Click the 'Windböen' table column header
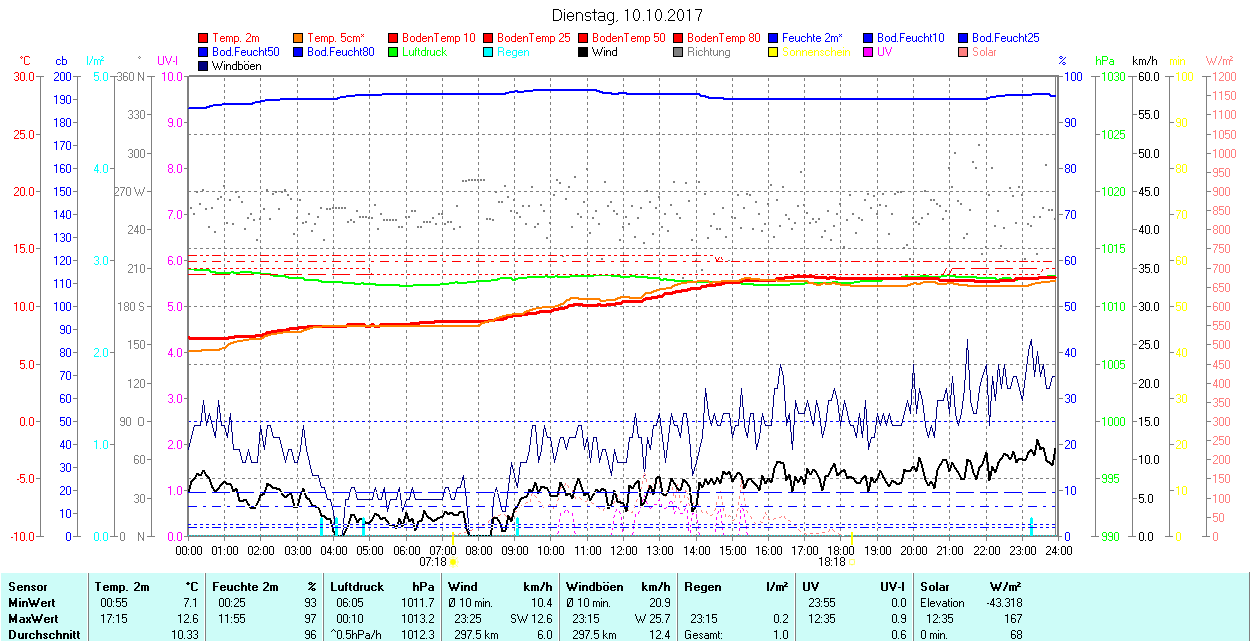Viewport: 1250px width, 641px height. coord(593,587)
